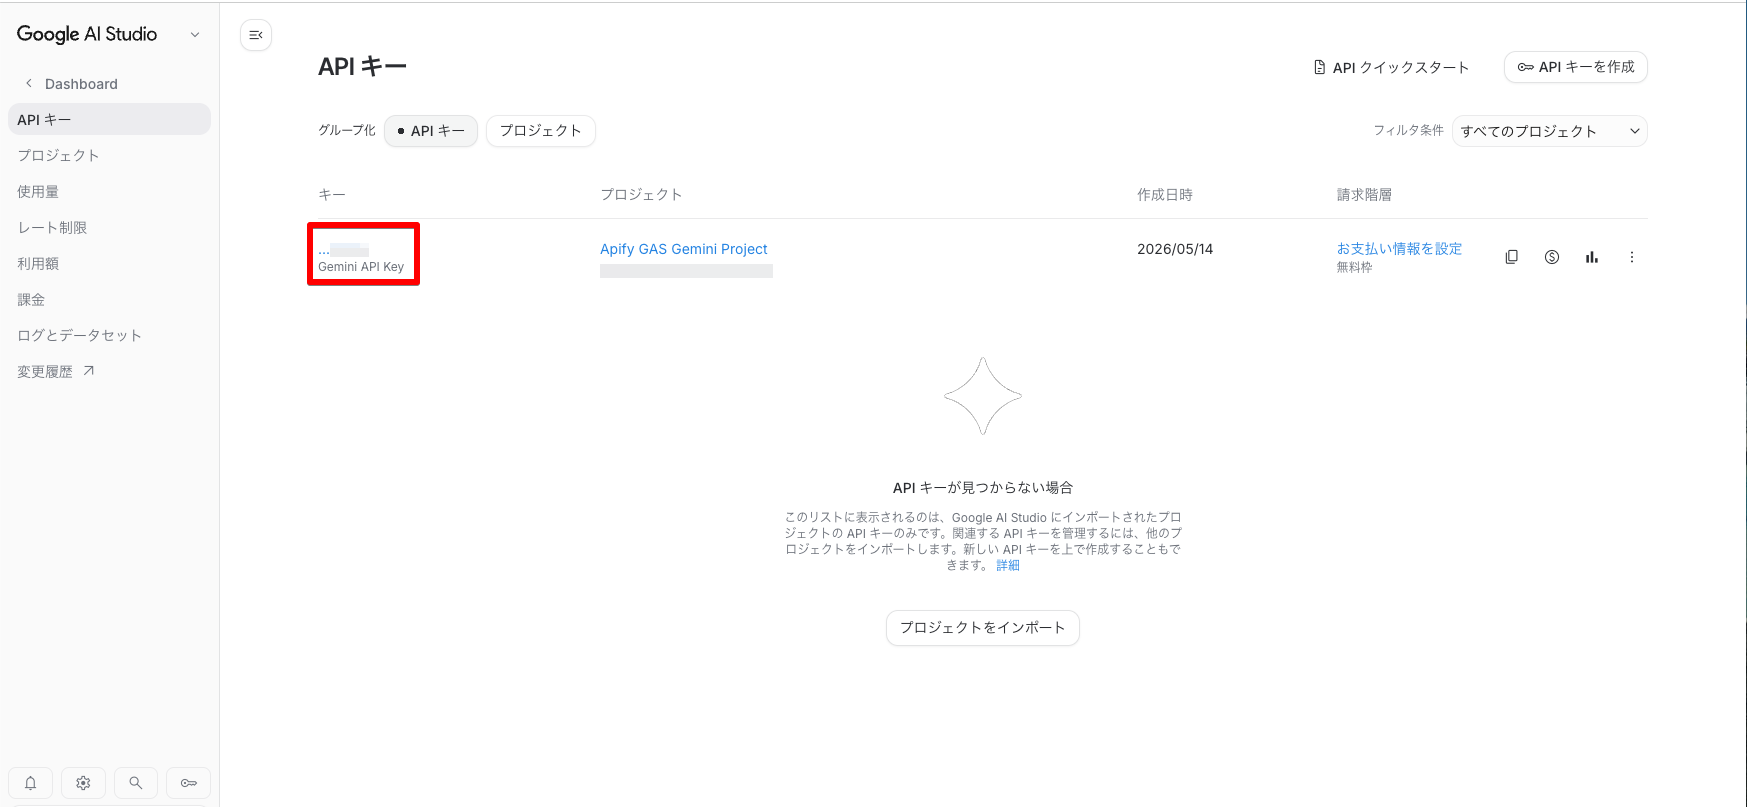The width and height of the screenshot is (1747, 807).
Task: Open settings gear icon at the sidebar bottom
Action: [83, 783]
